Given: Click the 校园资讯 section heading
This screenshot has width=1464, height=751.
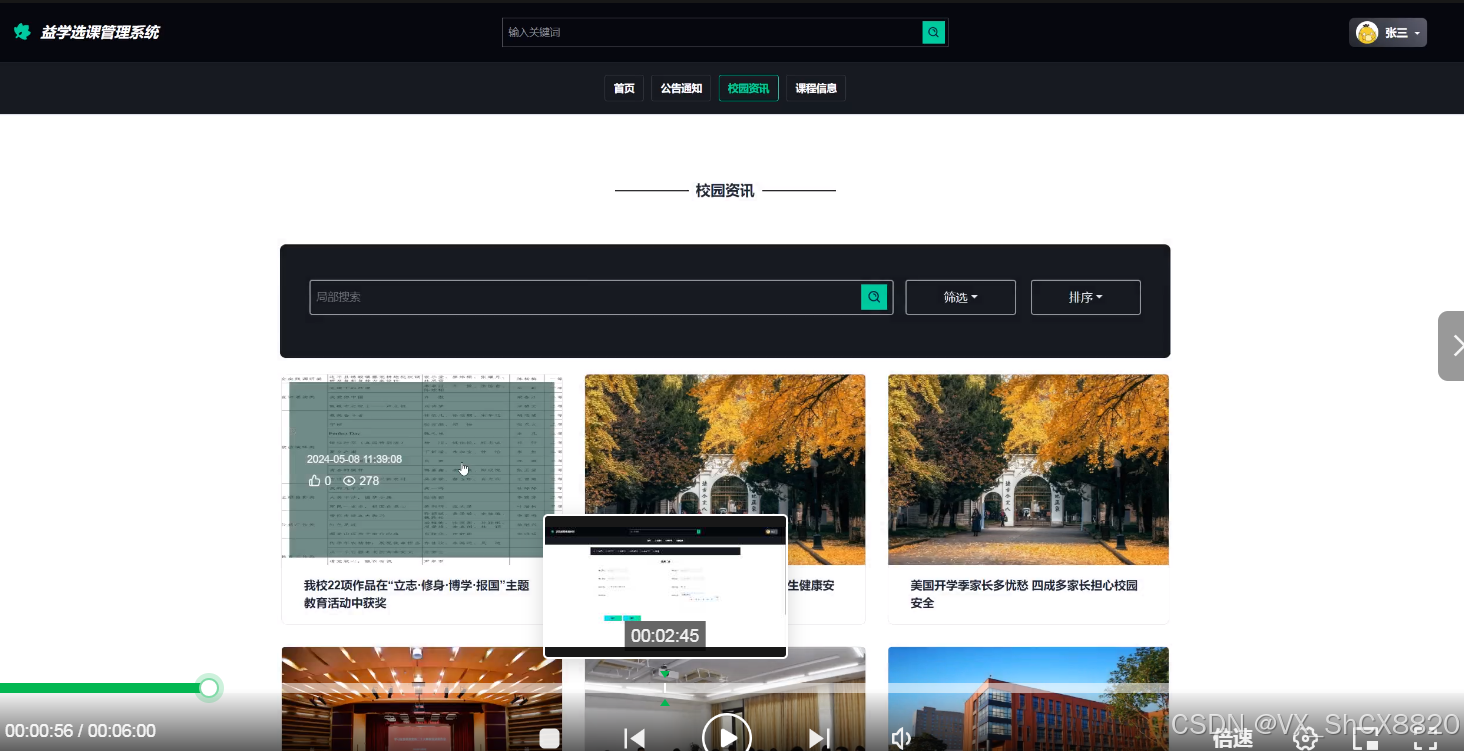Looking at the screenshot, I should (725, 190).
